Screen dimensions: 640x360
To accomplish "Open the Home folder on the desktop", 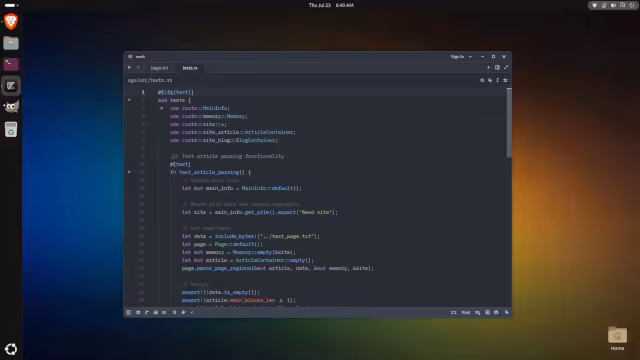I will 617,339.
